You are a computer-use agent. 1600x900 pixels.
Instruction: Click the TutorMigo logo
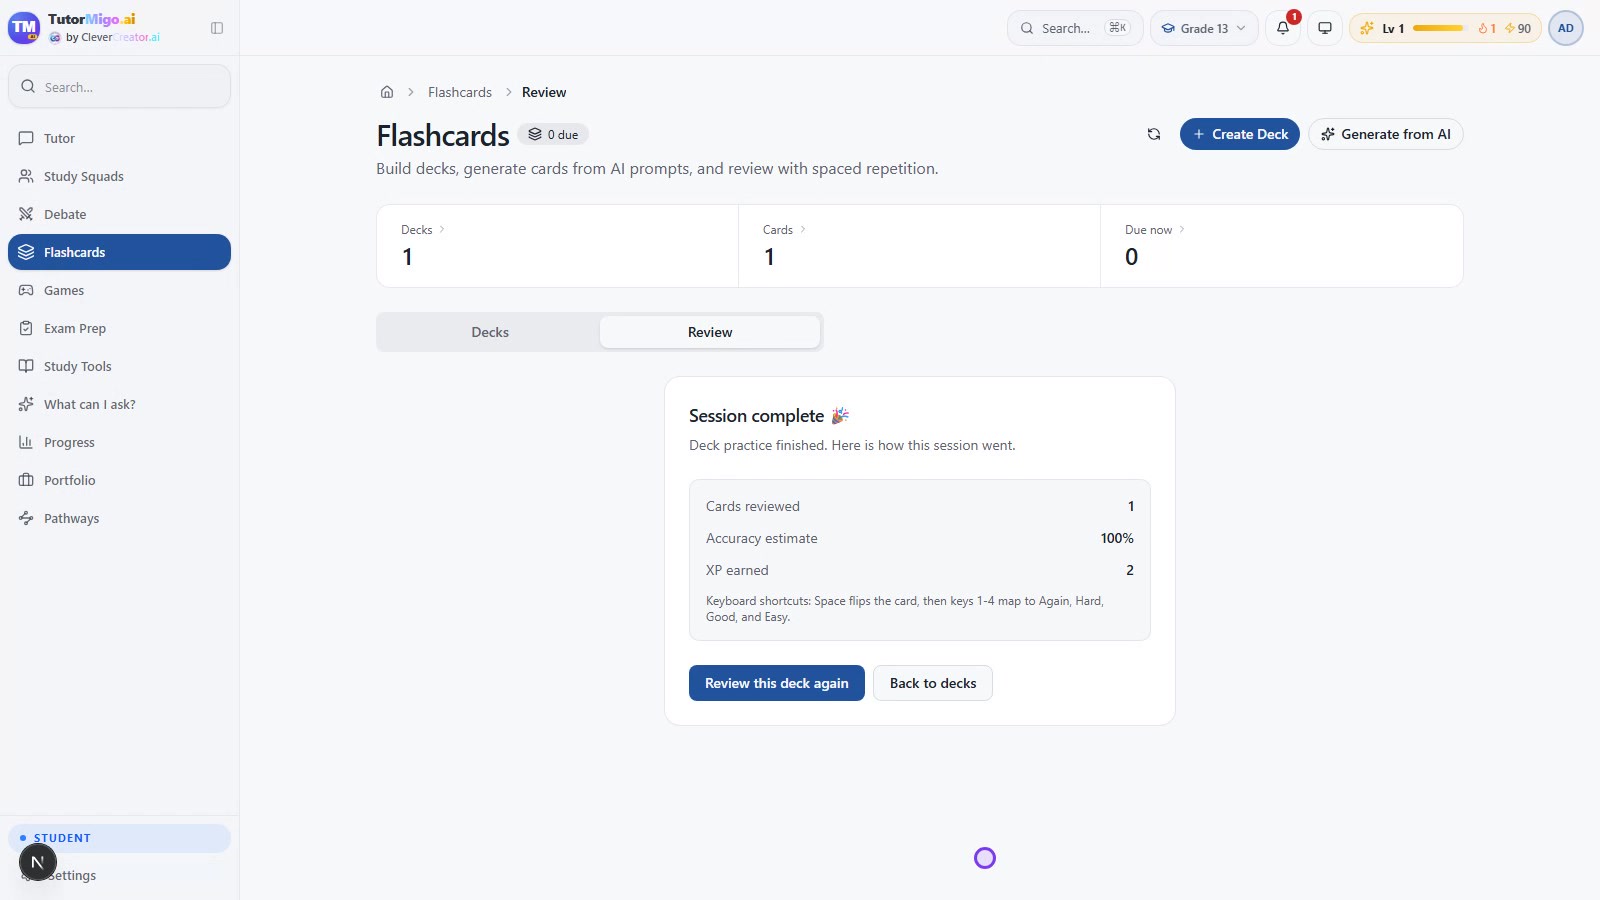[x=24, y=28]
